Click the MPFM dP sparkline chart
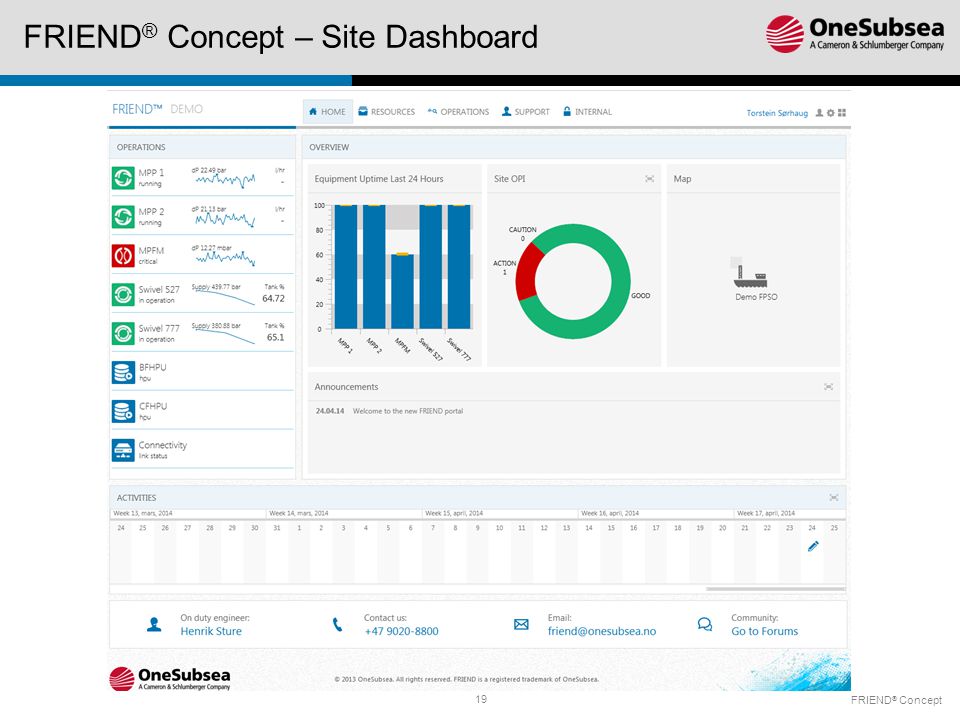Viewport: 960px width, 720px height. click(x=225, y=258)
